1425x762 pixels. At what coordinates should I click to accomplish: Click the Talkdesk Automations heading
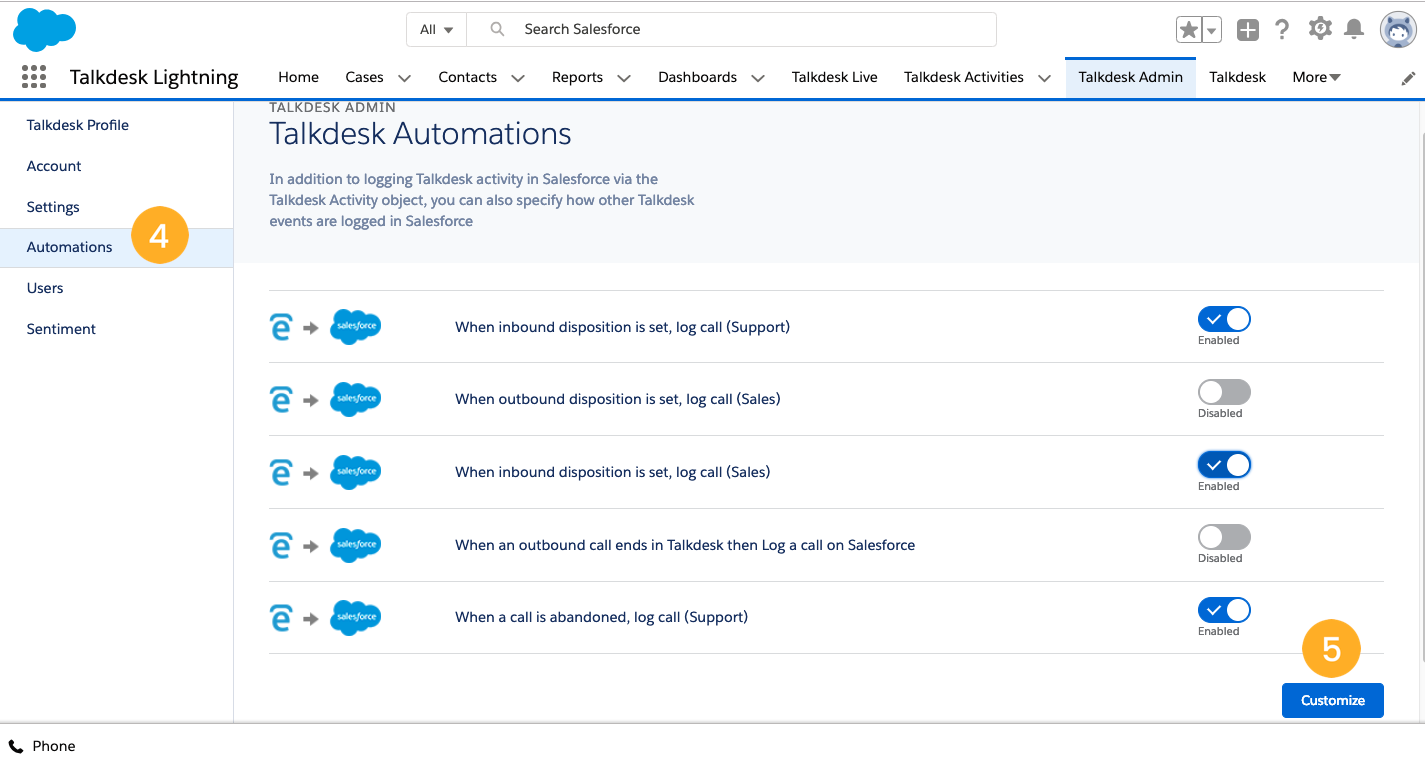pos(420,133)
